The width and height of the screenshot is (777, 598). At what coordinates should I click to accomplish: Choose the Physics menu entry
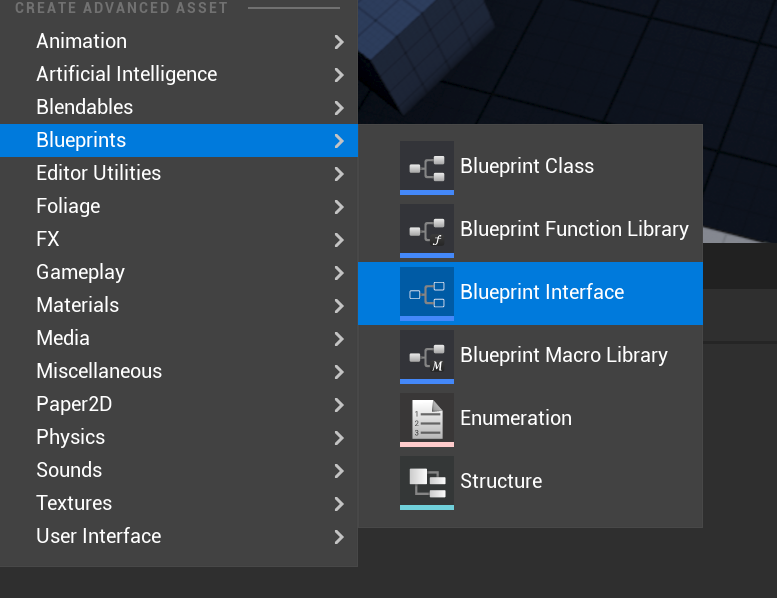point(70,437)
